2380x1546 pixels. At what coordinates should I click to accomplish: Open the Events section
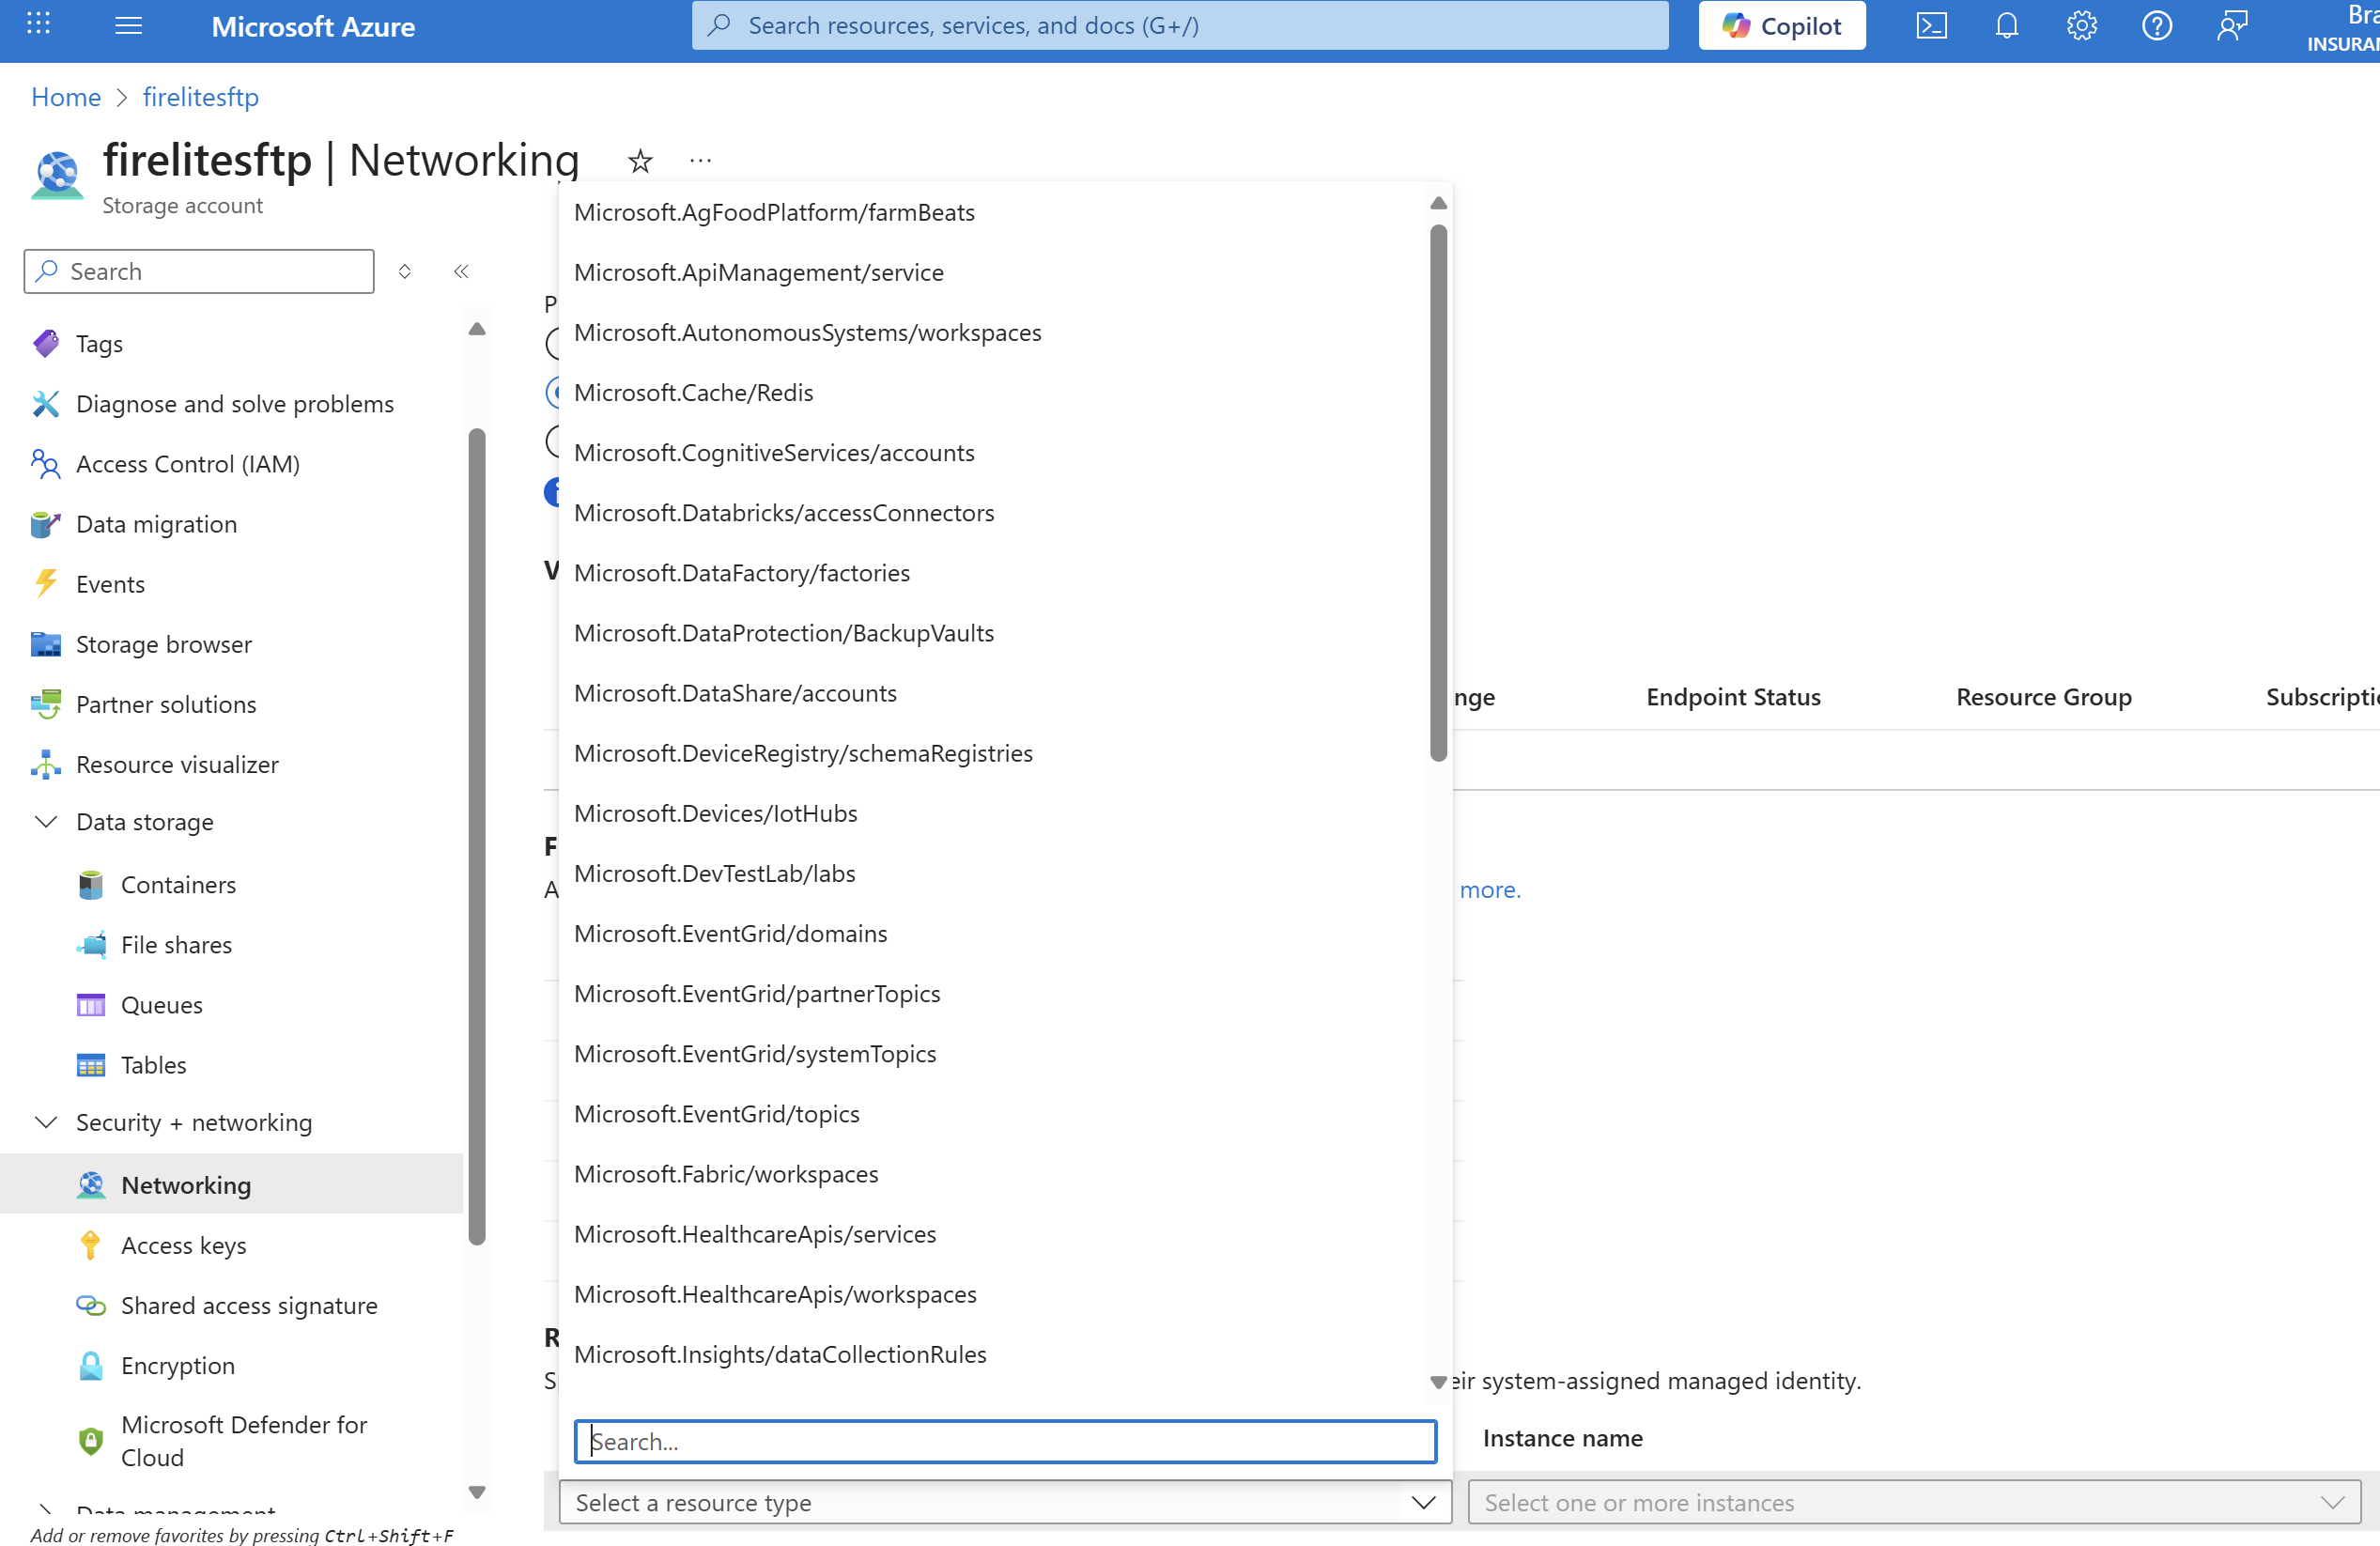(110, 583)
